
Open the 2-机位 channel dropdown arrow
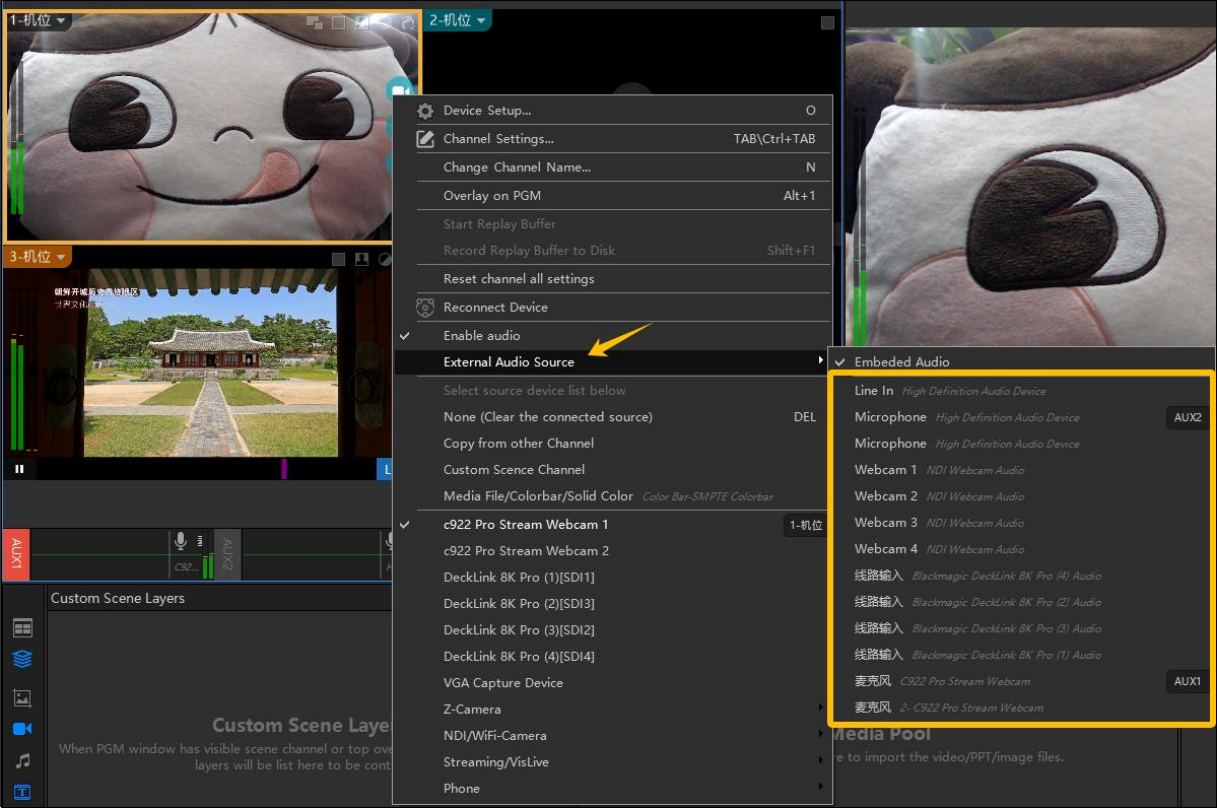pos(481,21)
